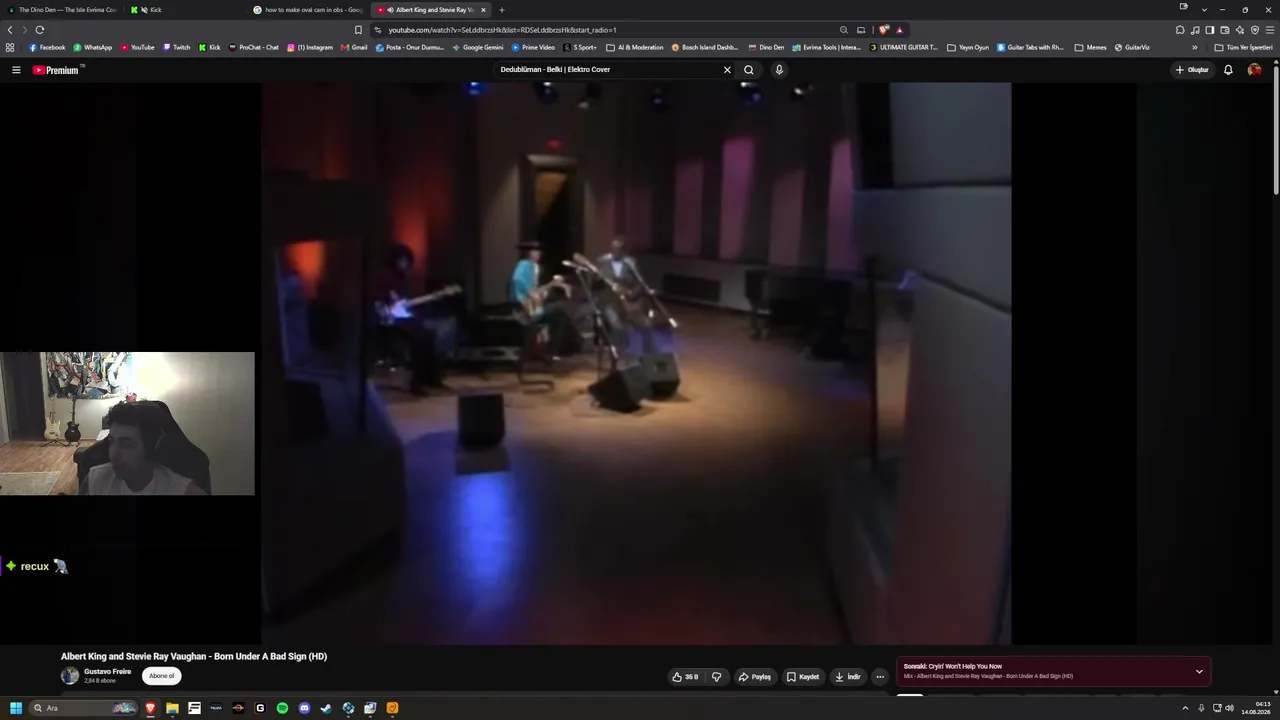The width and height of the screenshot is (1280, 720).
Task: Click the İndir download button
Action: click(848, 677)
